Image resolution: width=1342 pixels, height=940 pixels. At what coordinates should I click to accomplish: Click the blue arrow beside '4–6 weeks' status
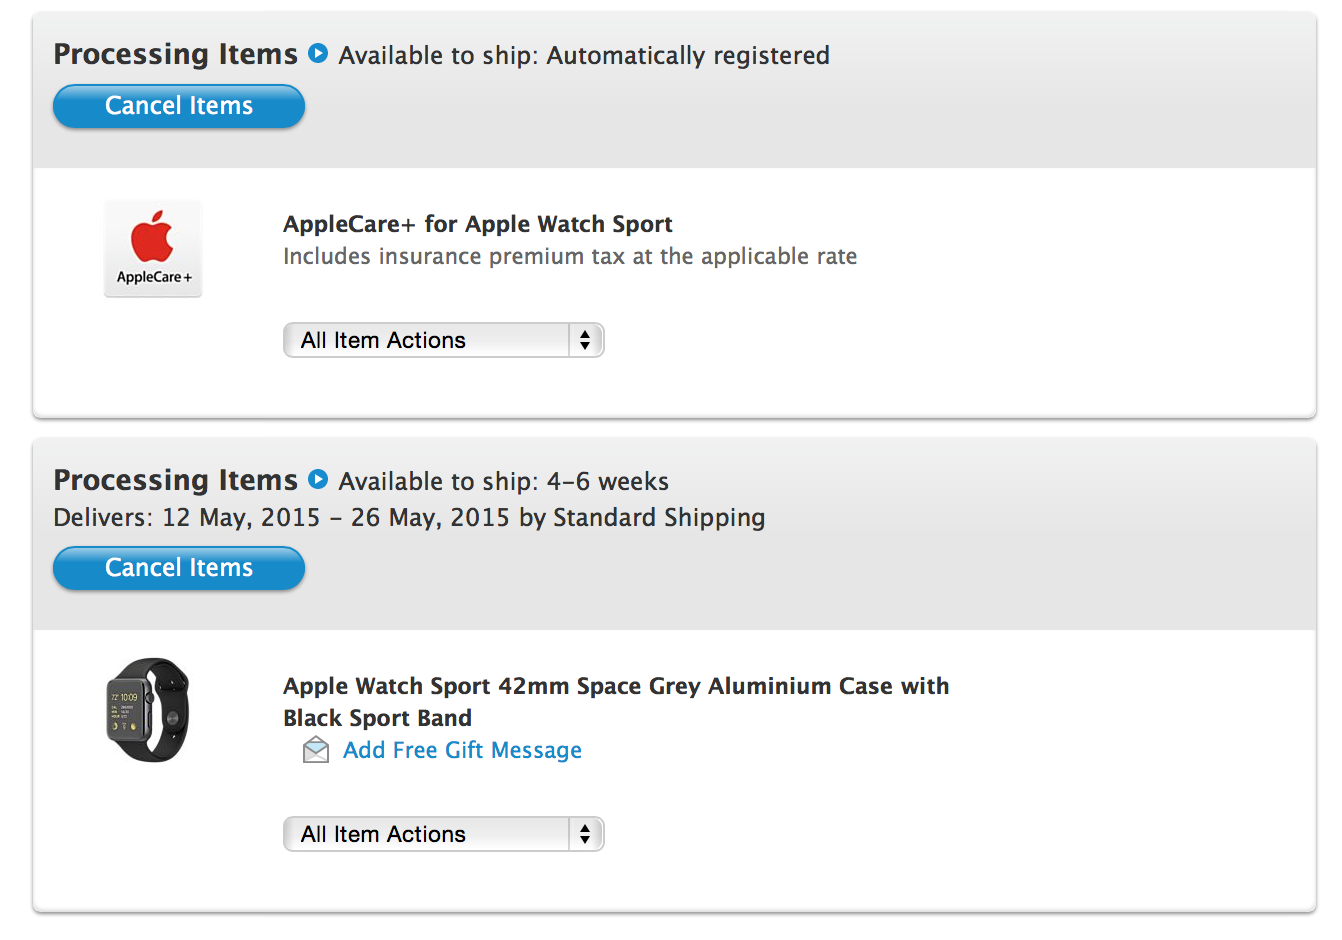click(318, 479)
